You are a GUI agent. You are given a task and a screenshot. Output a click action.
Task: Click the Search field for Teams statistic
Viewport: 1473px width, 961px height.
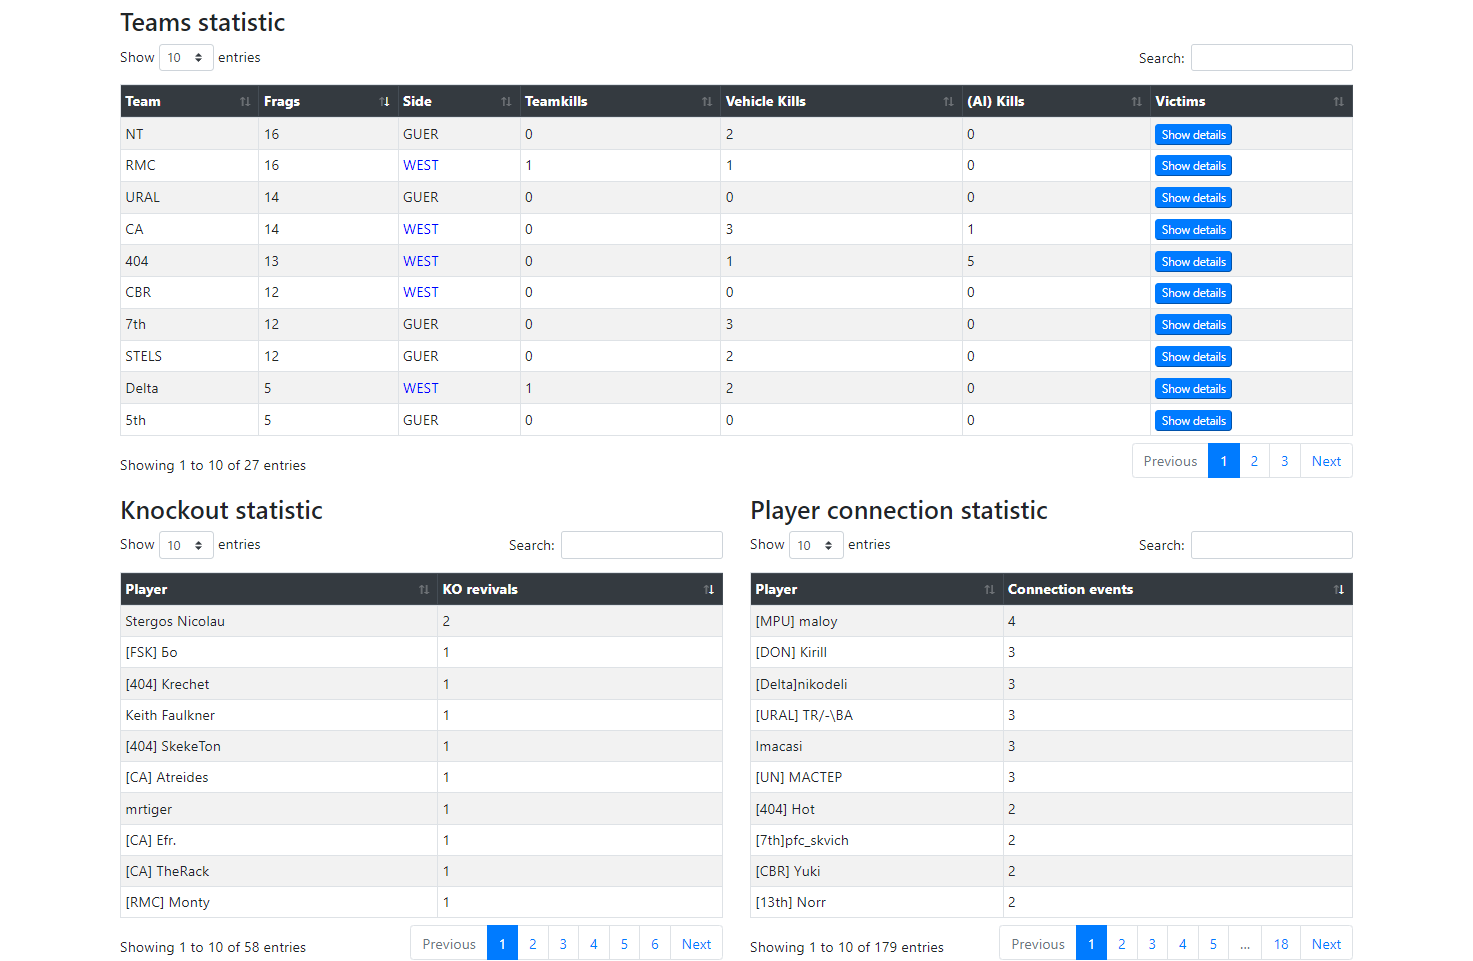coord(1270,57)
